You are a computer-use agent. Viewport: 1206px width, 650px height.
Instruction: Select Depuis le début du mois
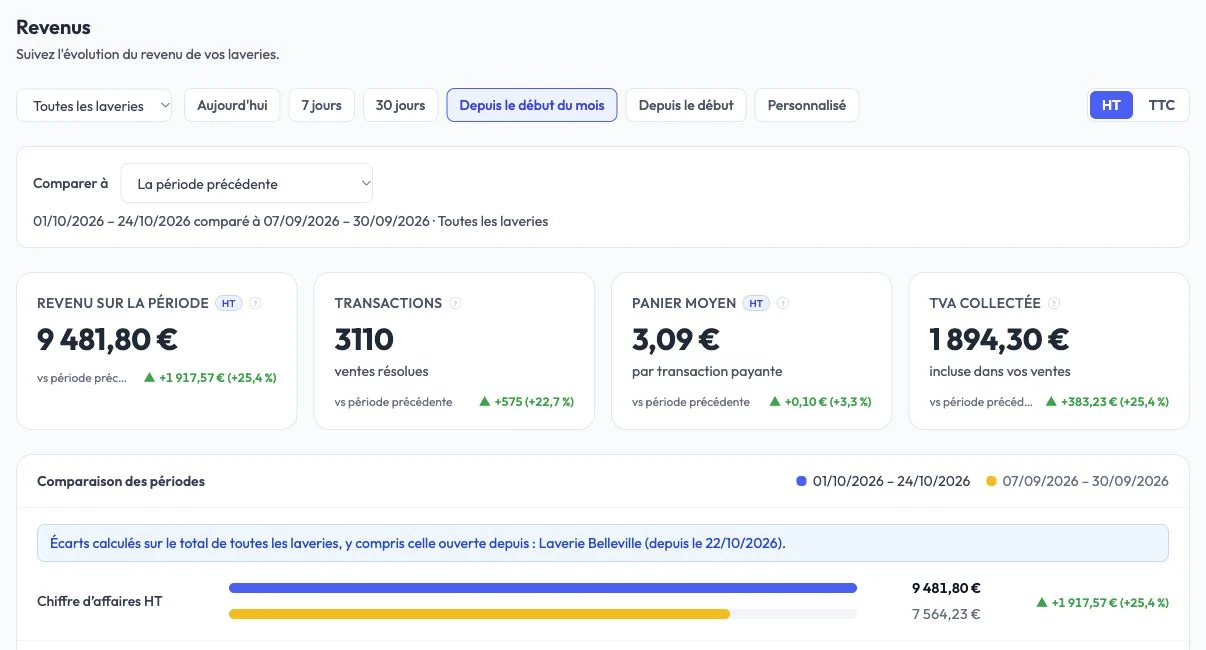tap(532, 105)
